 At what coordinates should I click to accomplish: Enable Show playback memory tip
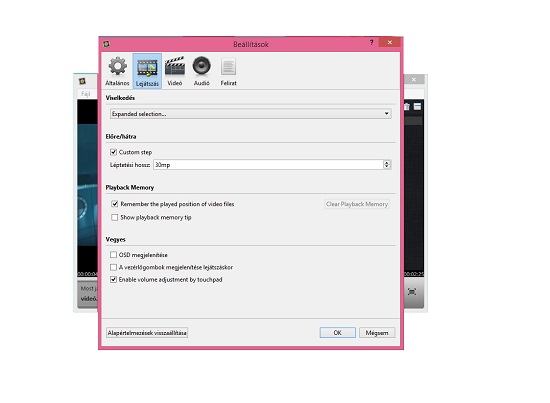click(x=114, y=217)
